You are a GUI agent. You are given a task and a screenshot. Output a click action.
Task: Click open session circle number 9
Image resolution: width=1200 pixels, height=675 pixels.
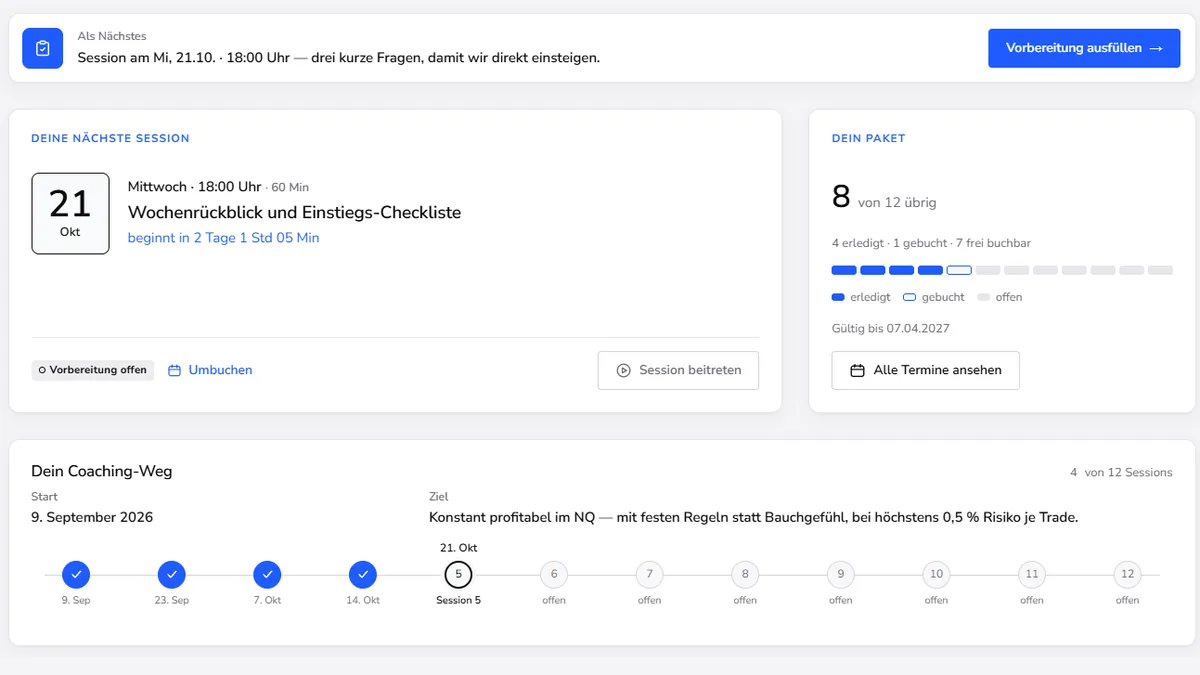(x=841, y=575)
